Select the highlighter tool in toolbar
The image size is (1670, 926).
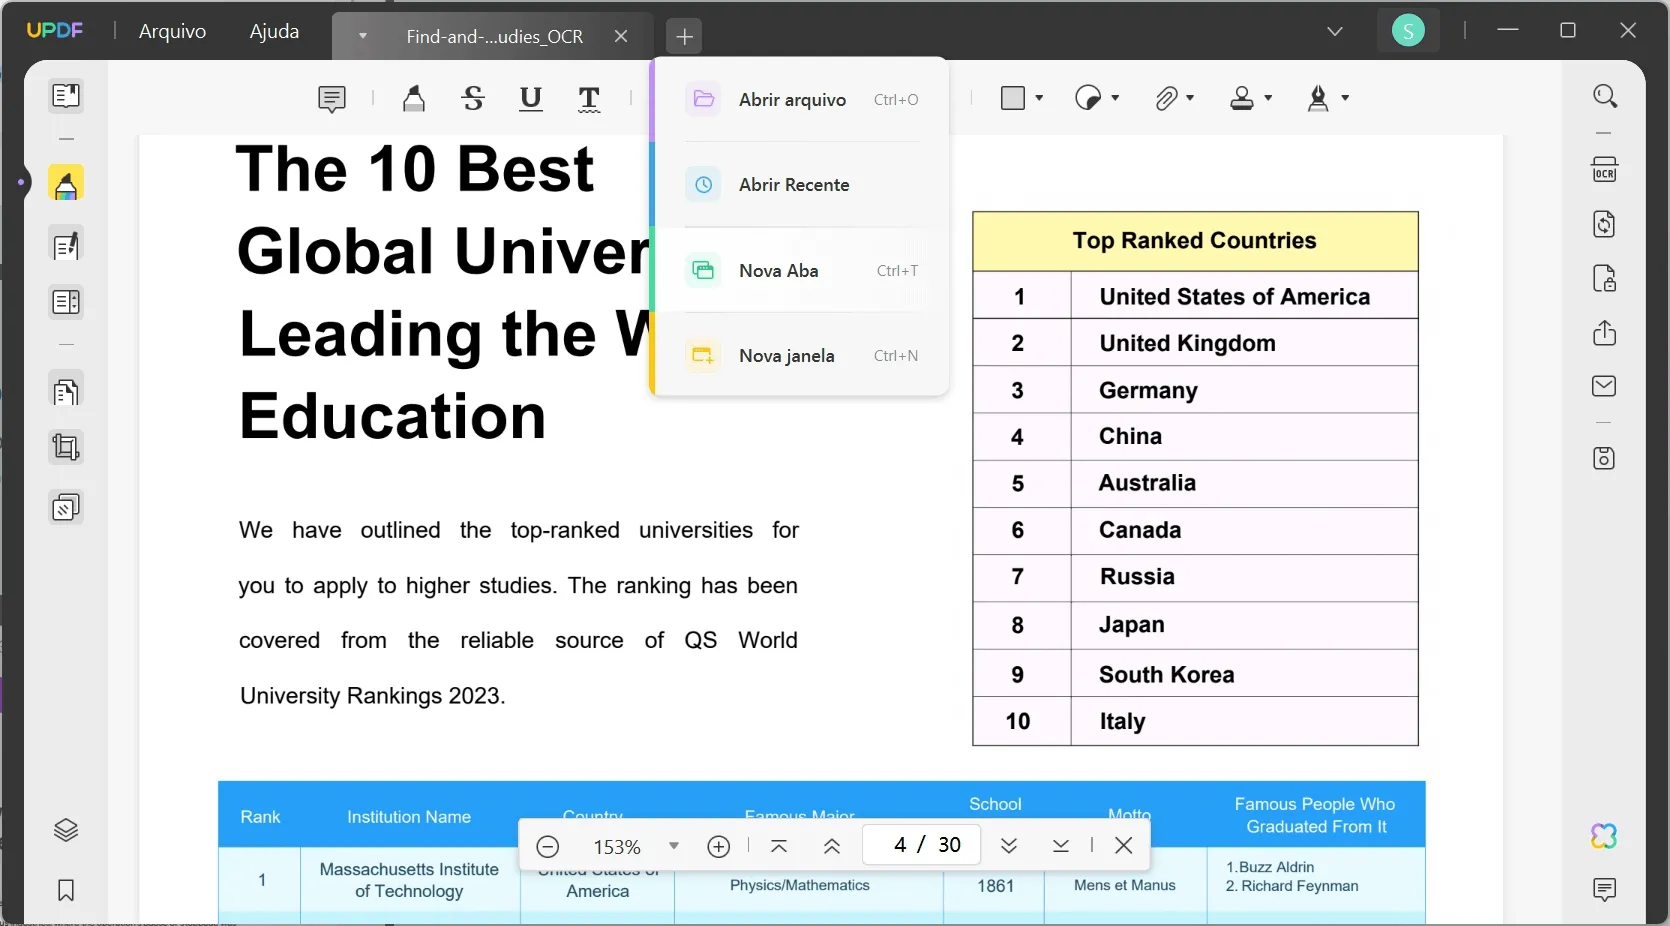[414, 98]
